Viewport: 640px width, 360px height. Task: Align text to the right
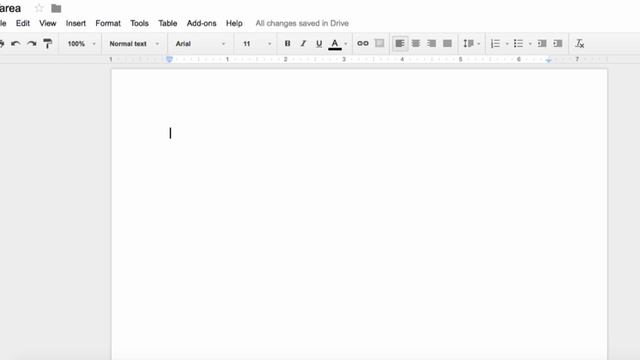[431, 43]
